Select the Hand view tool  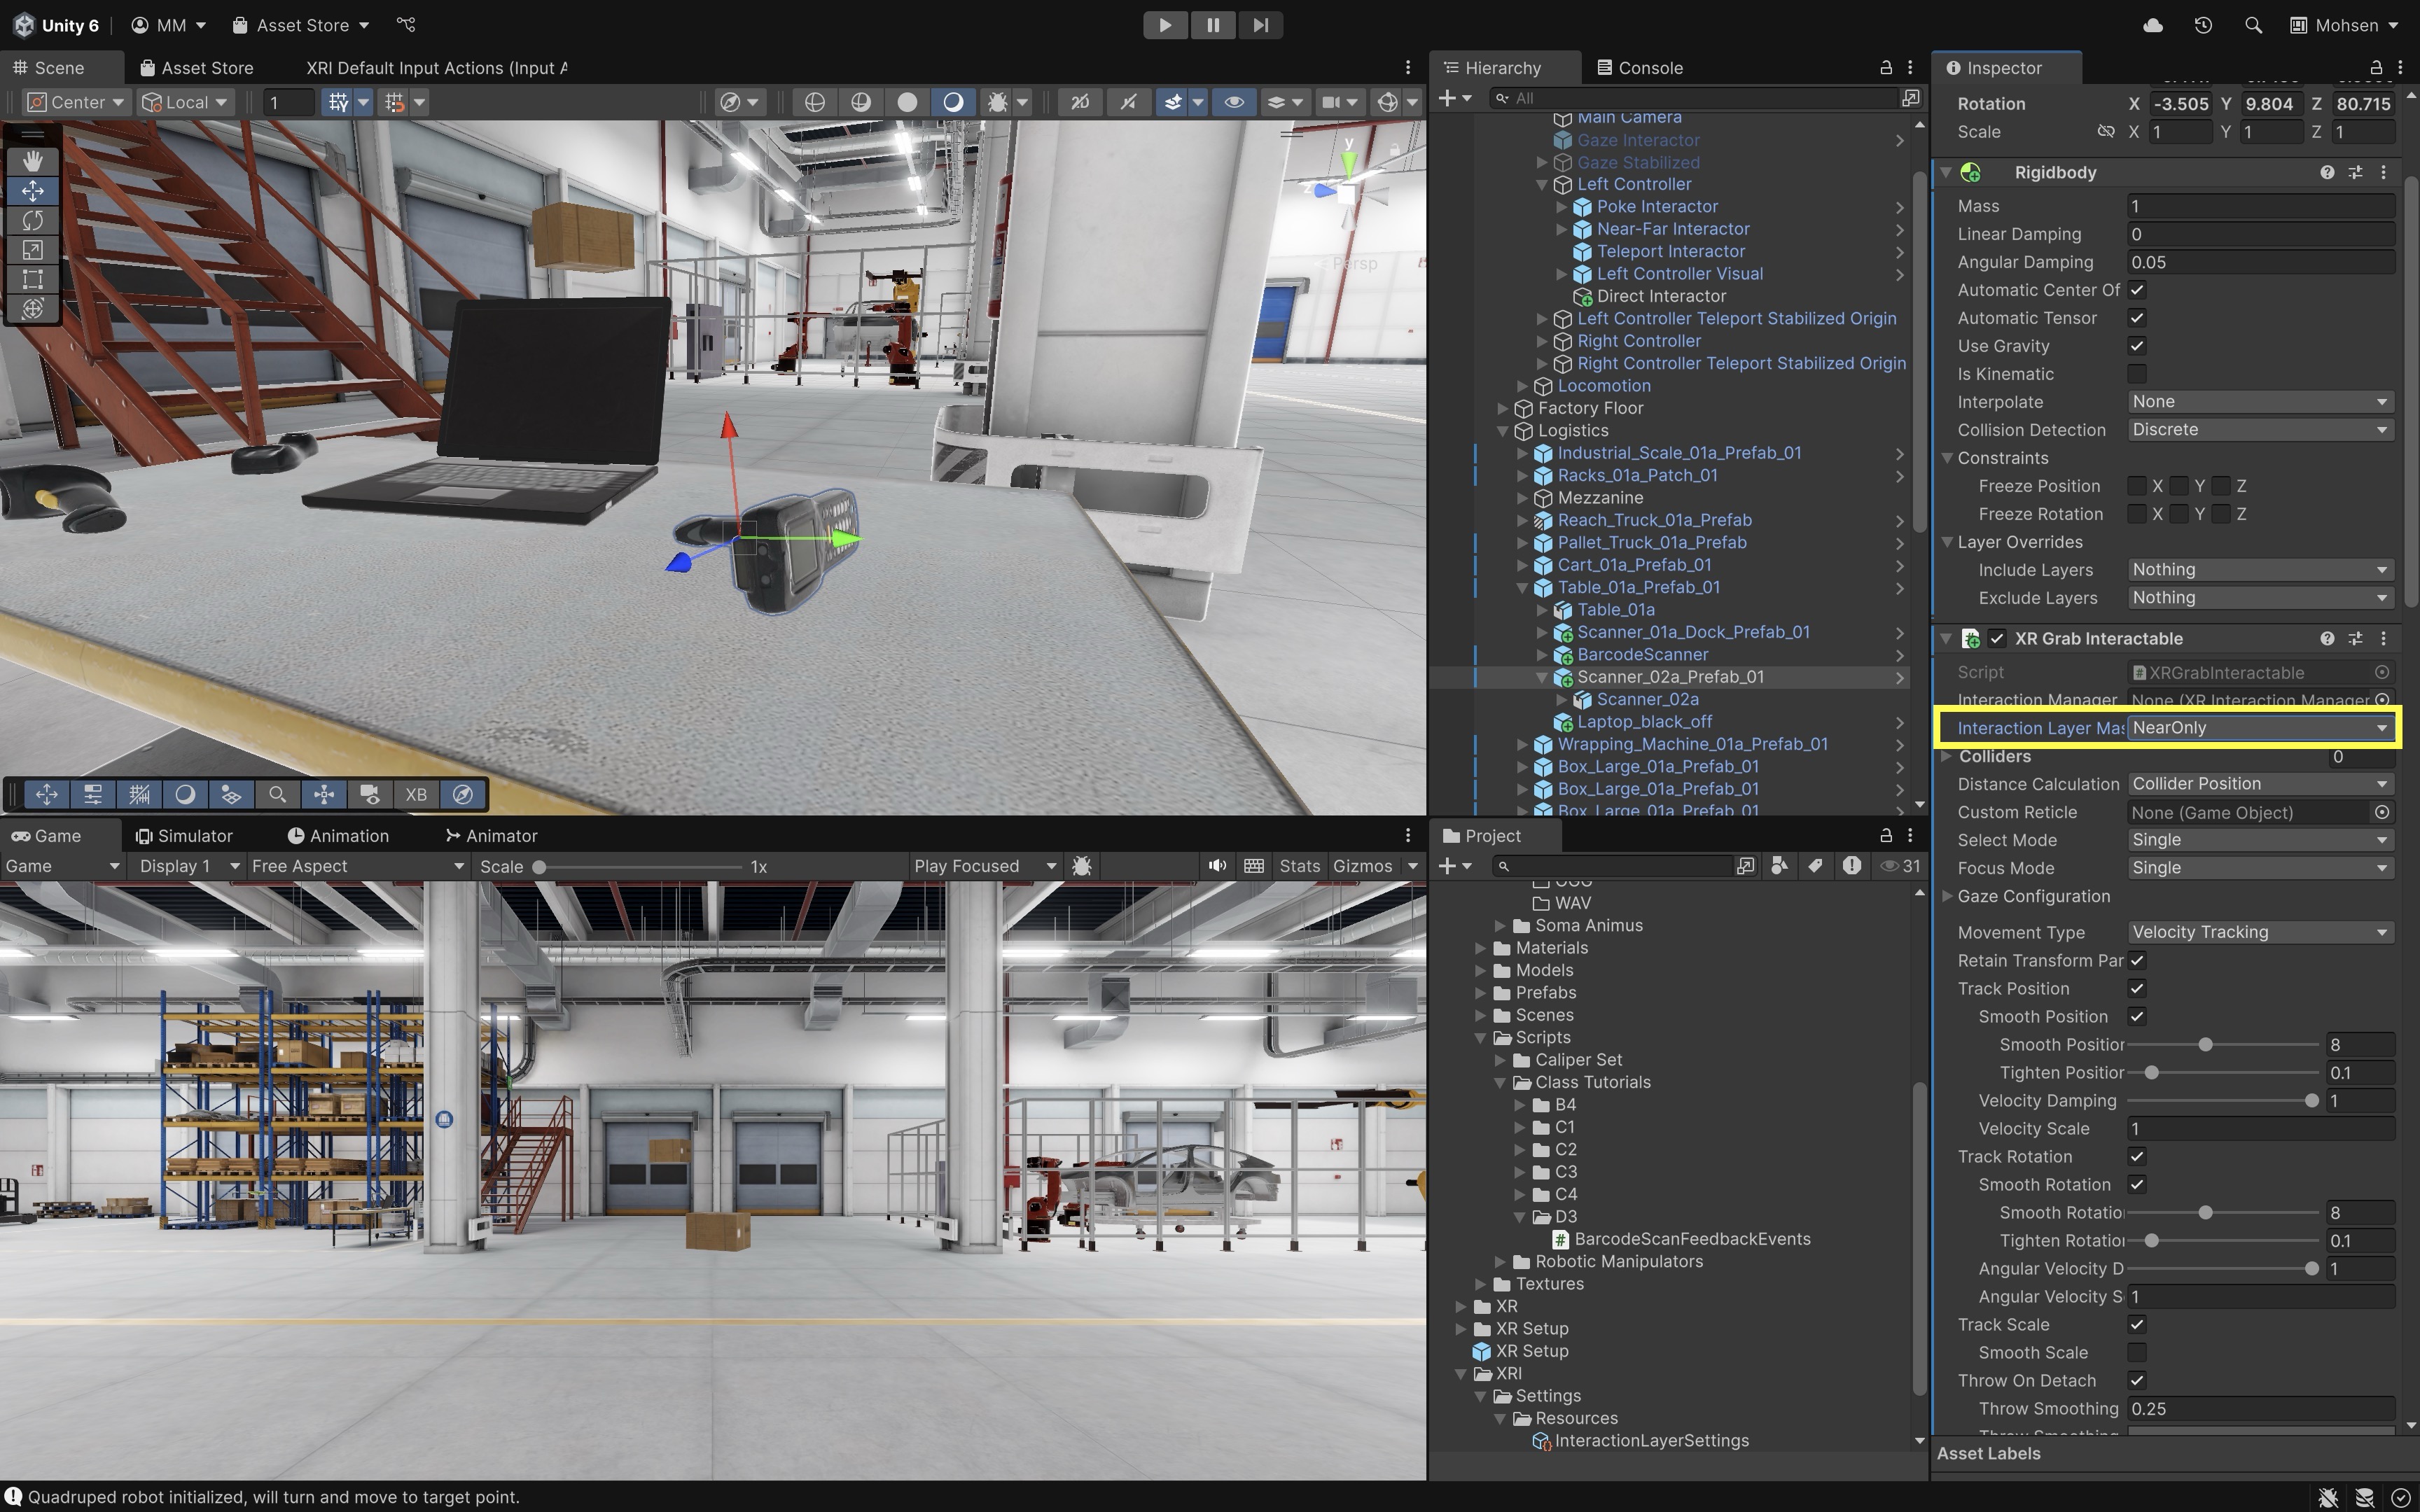point(32,161)
